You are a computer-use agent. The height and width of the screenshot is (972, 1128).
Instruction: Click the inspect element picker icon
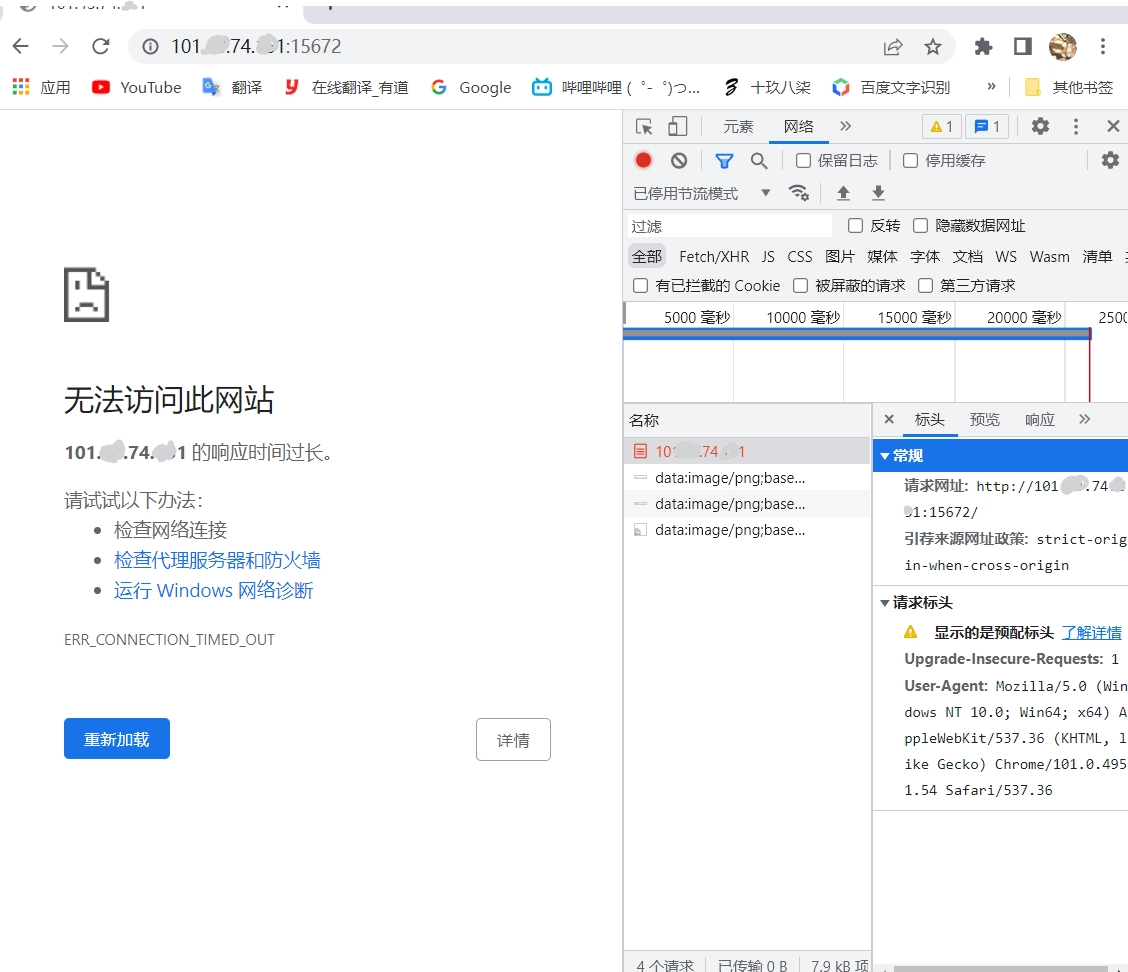[x=644, y=126]
